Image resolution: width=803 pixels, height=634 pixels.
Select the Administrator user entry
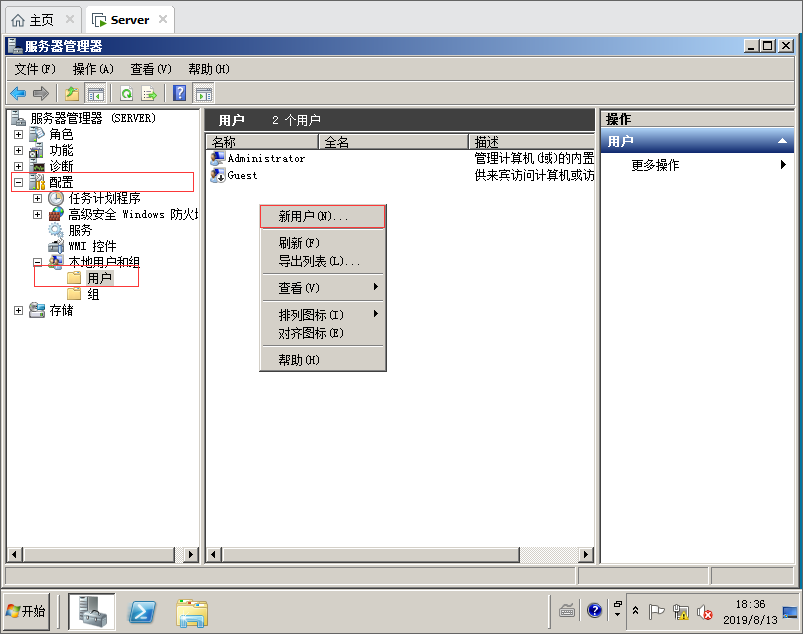[x=265, y=158]
